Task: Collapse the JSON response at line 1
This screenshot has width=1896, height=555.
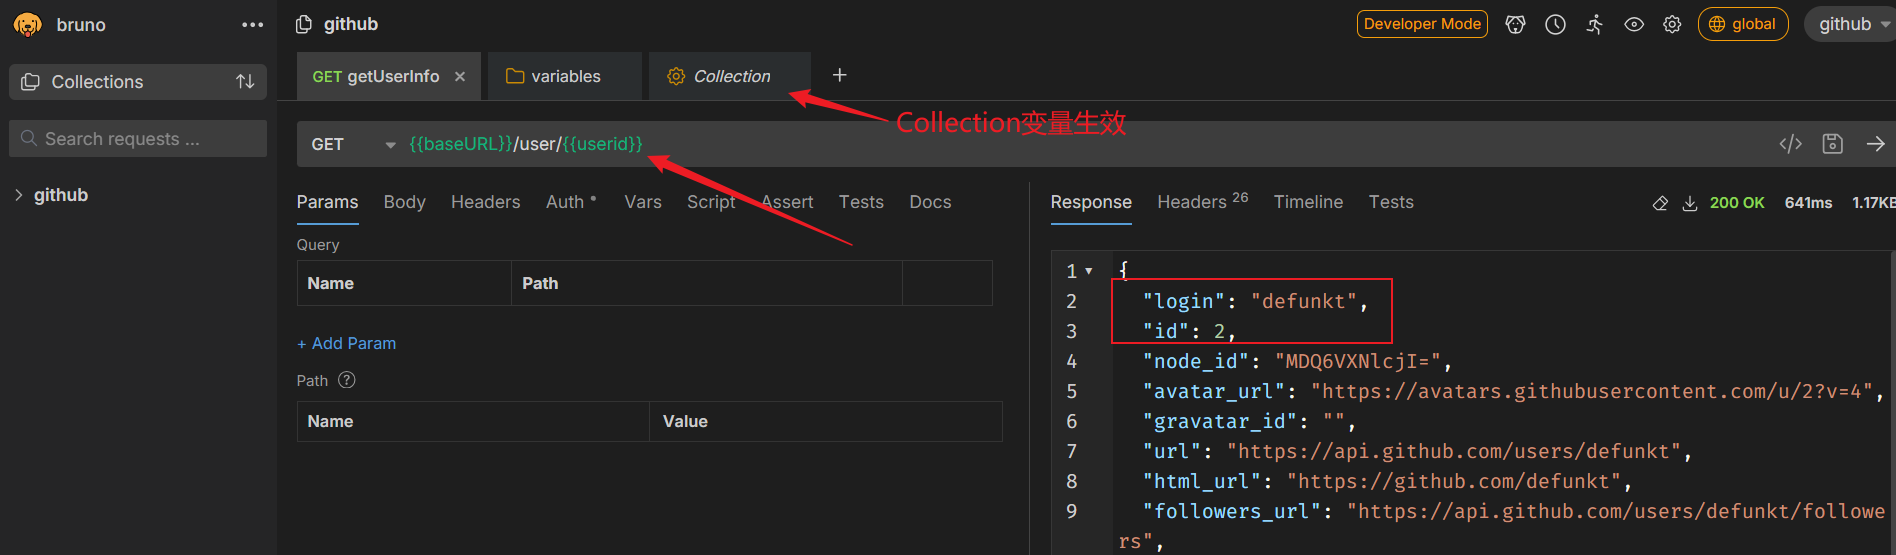Action: pos(1089,271)
